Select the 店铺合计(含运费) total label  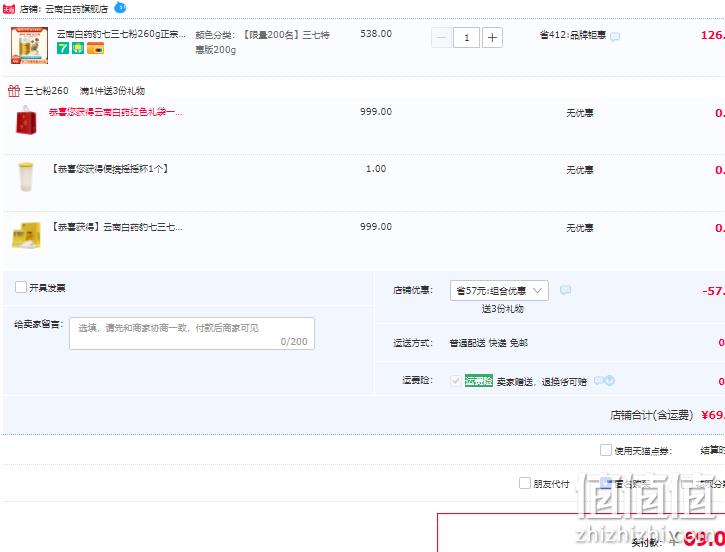[651, 415]
